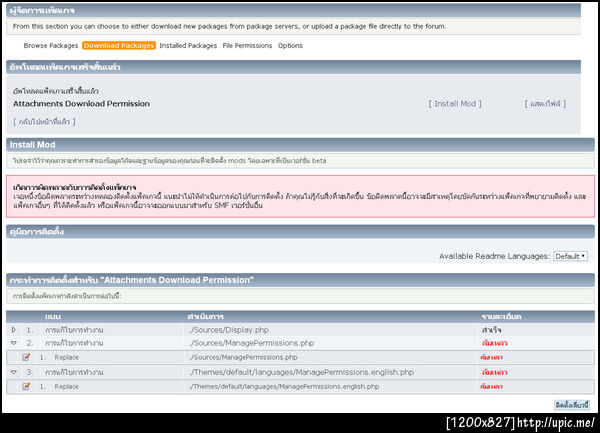
Task: Collapse row 2 ManagePermissions.php triangle
Action: pos(14,343)
